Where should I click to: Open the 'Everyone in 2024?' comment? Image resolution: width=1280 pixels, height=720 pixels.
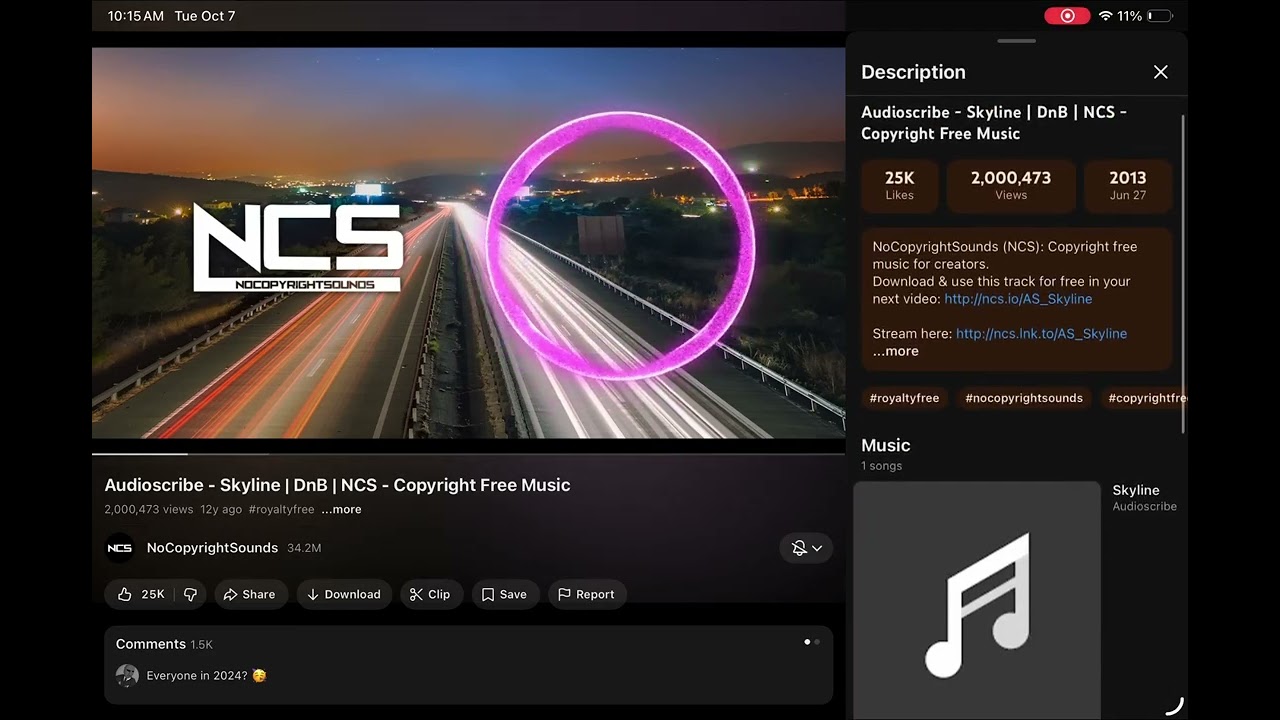pos(206,676)
